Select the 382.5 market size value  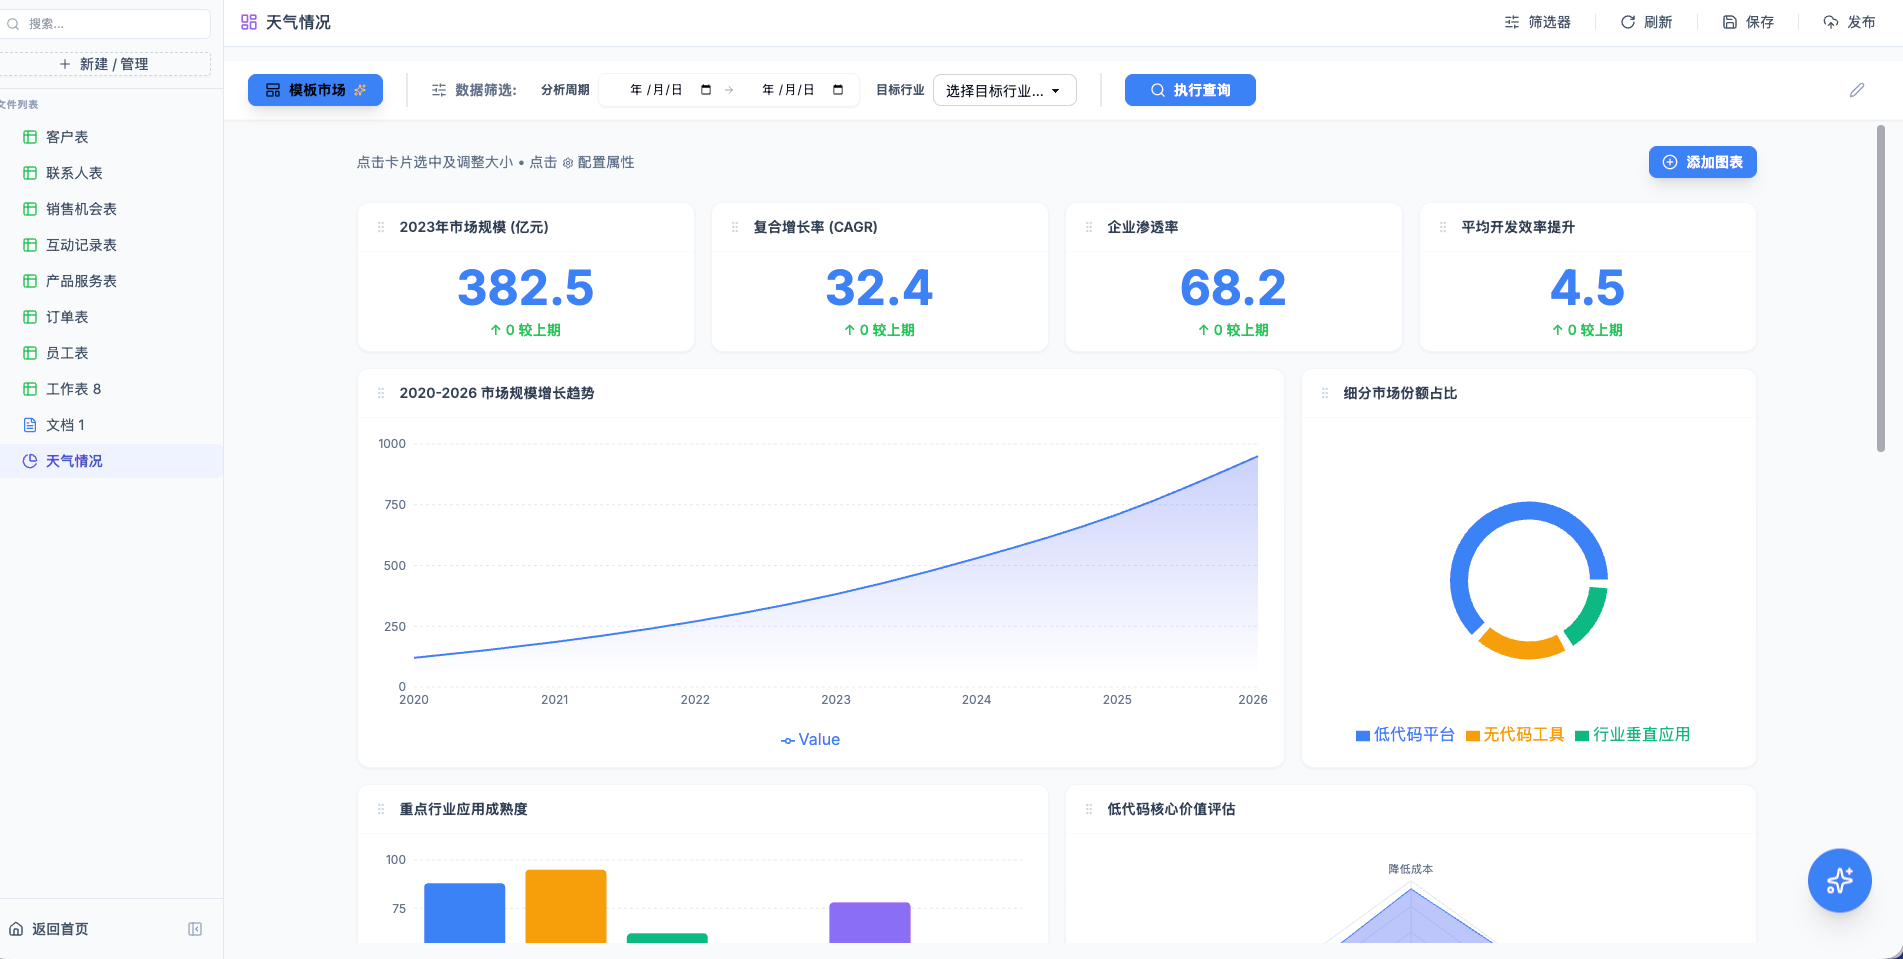coord(526,288)
